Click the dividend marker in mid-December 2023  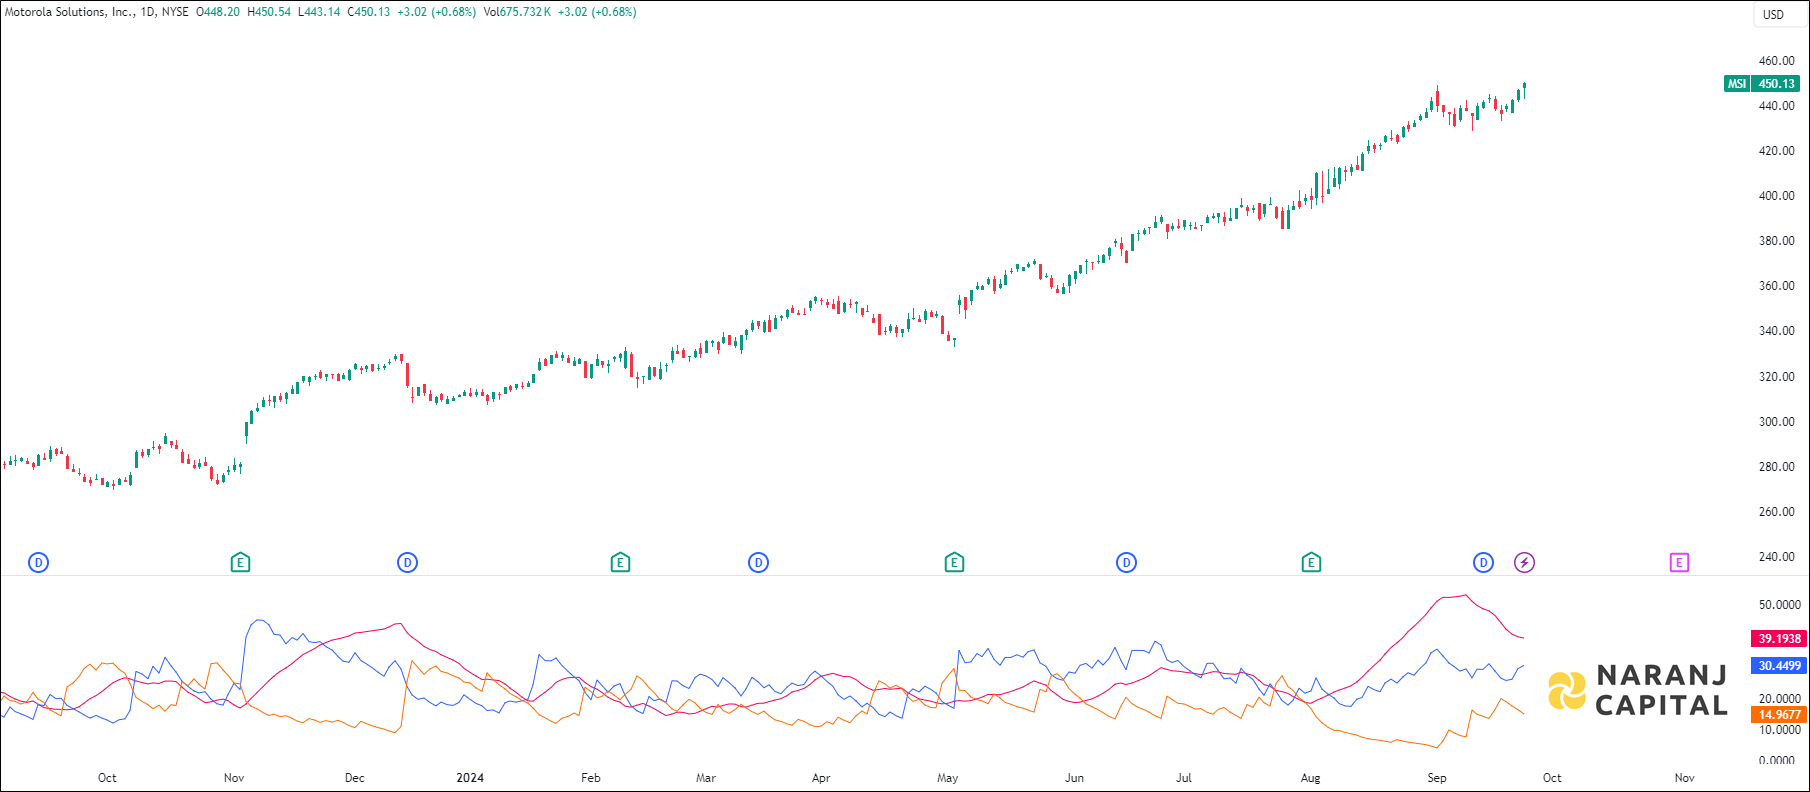407,563
